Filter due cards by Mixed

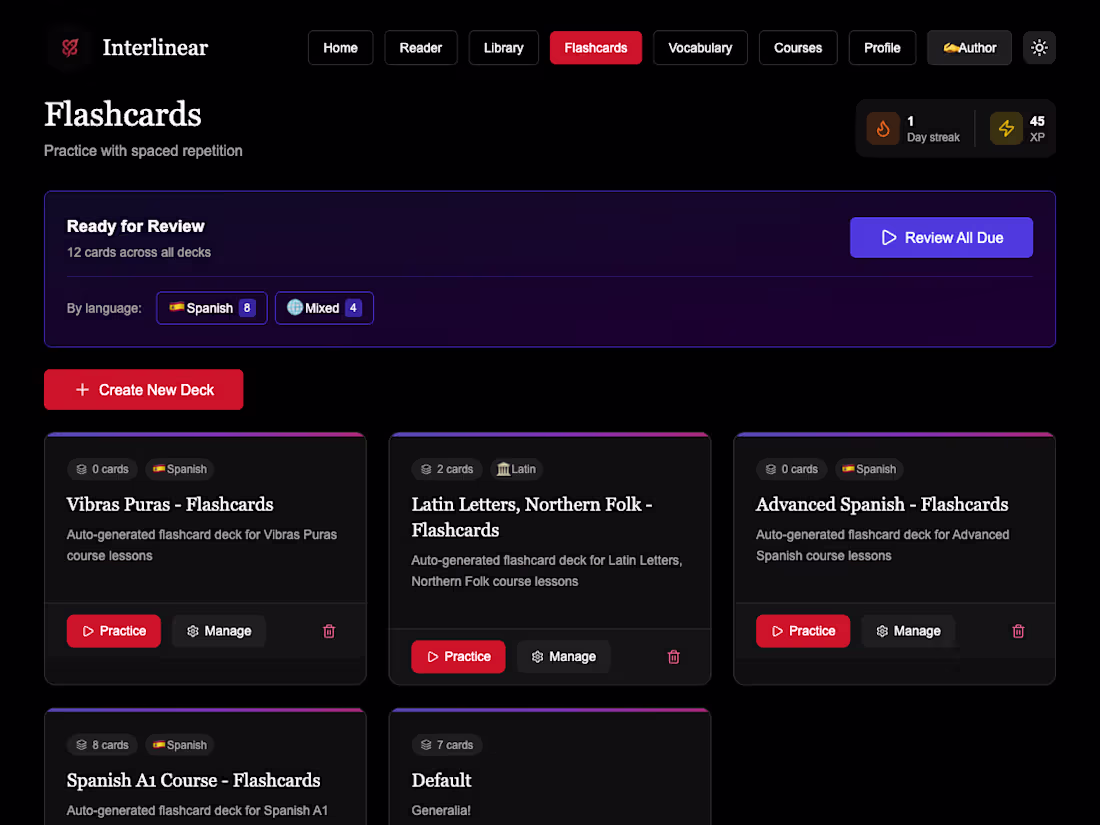point(324,308)
